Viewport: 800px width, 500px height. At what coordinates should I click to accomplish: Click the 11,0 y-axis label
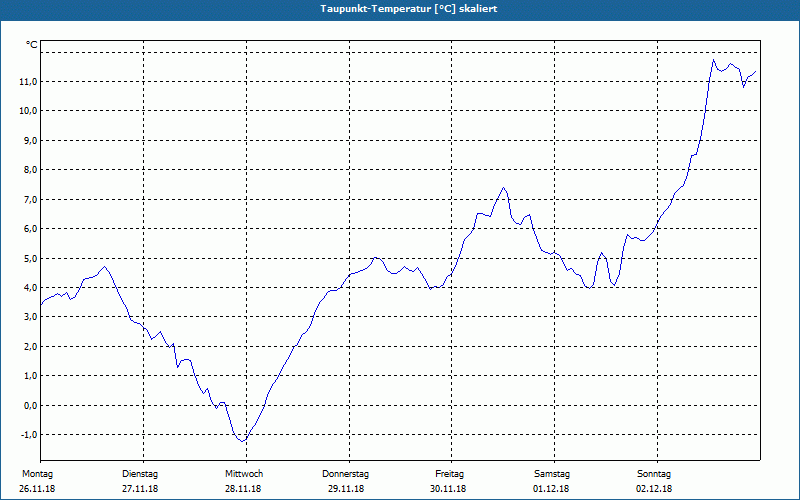pos(28,82)
